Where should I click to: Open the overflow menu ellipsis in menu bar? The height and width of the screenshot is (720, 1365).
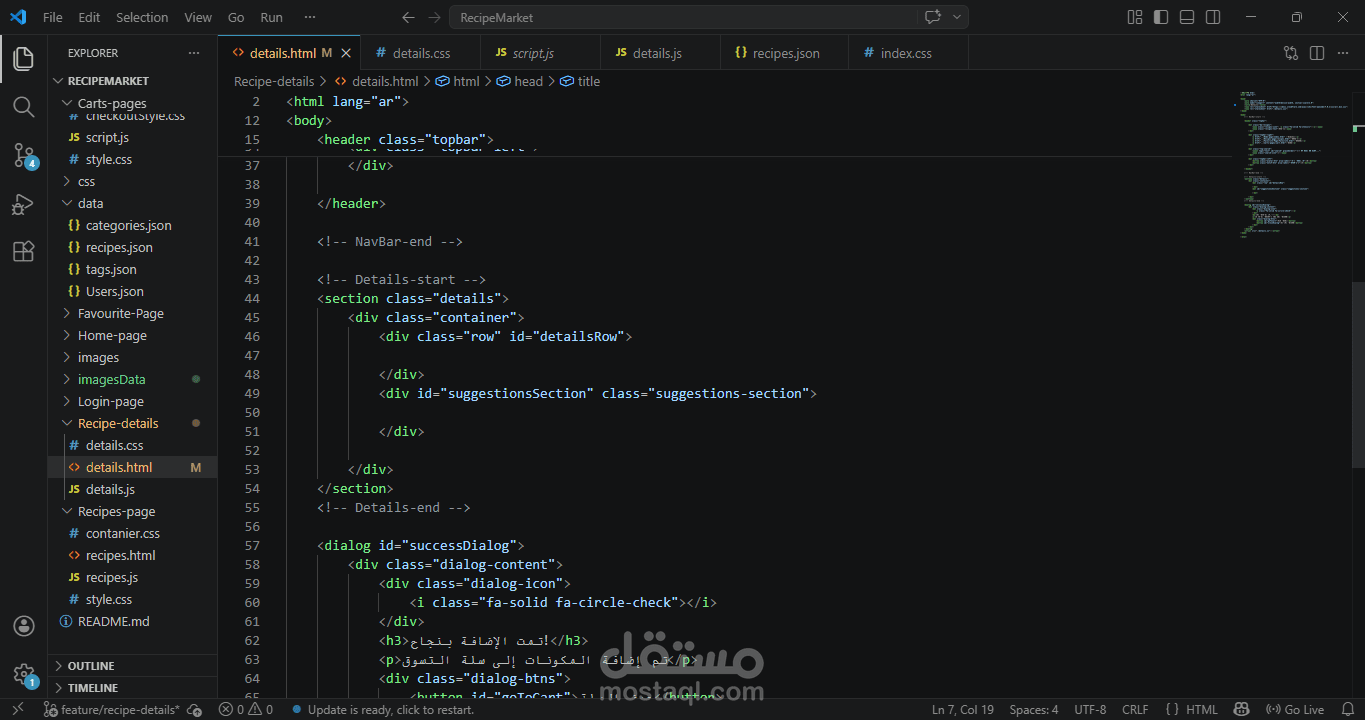click(310, 17)
